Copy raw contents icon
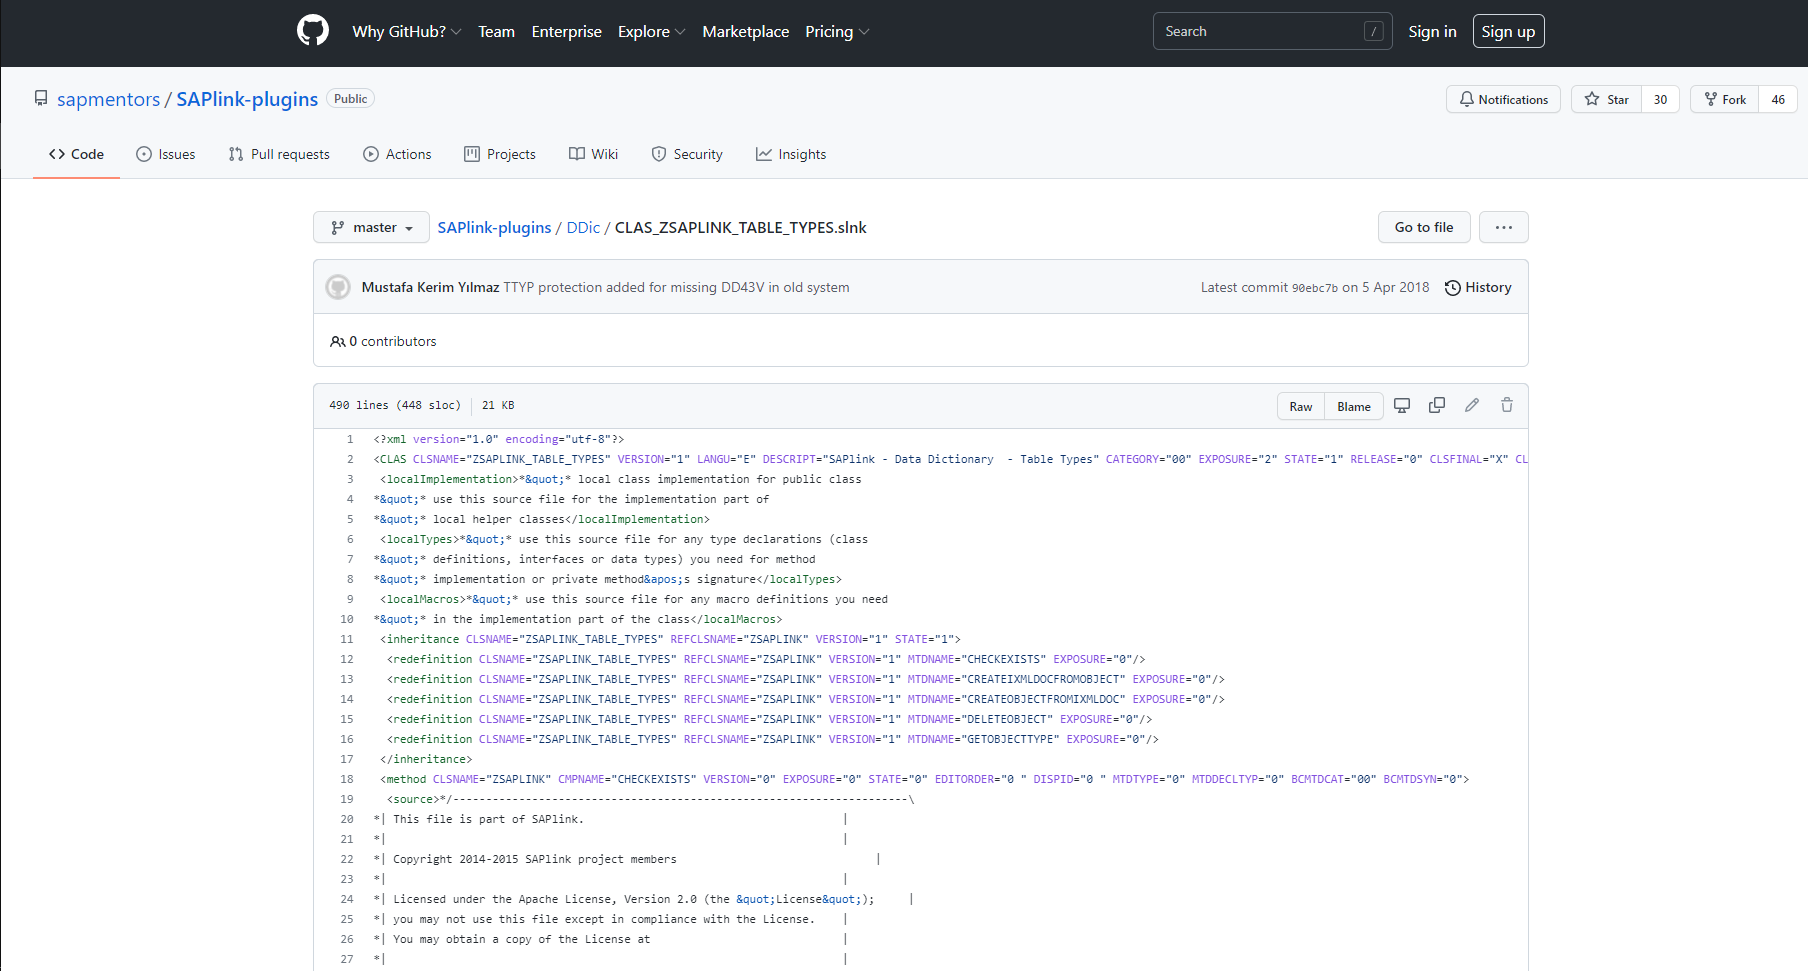 pyautogui.click(x=1437, y=405)
